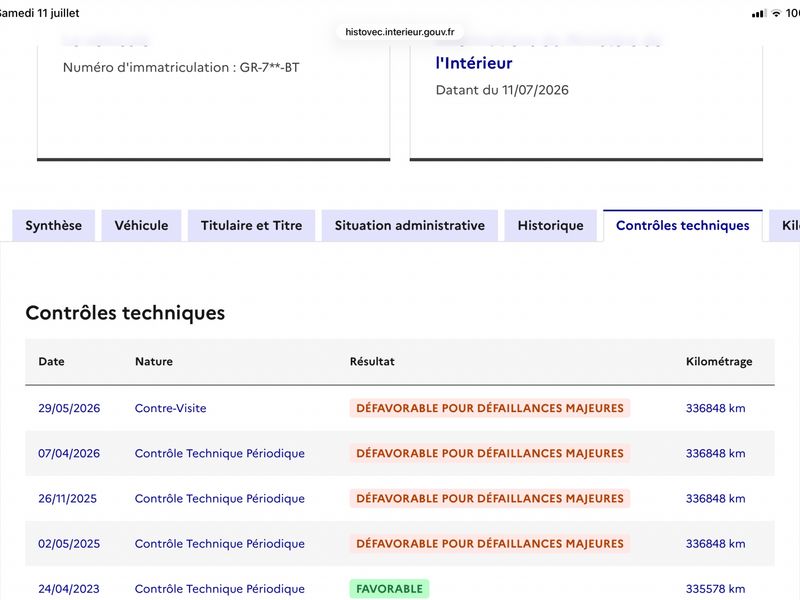Click Contrôle Technique Périodique for 07/04/2026
Image resolution: width=800 pixels, height=600 pixels.
click(220, 454)
